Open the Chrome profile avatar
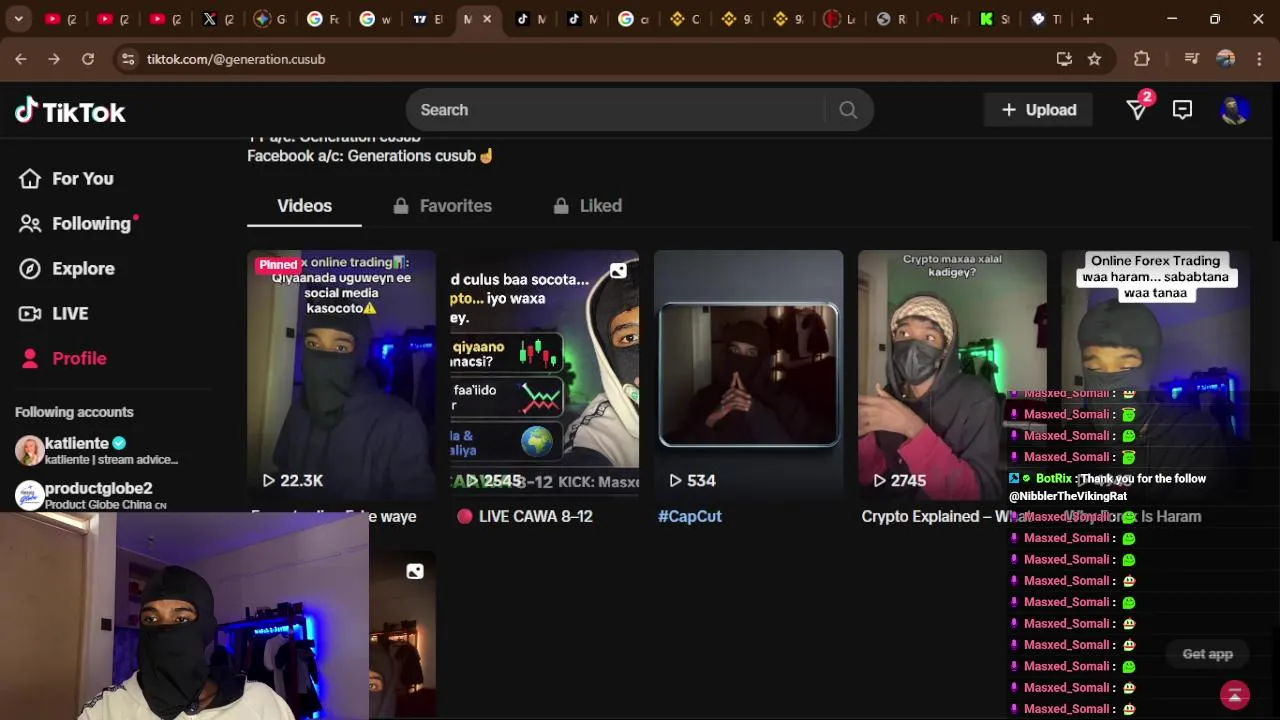Viewport: 1280px width, 720px height. [x=1225, y=59]
